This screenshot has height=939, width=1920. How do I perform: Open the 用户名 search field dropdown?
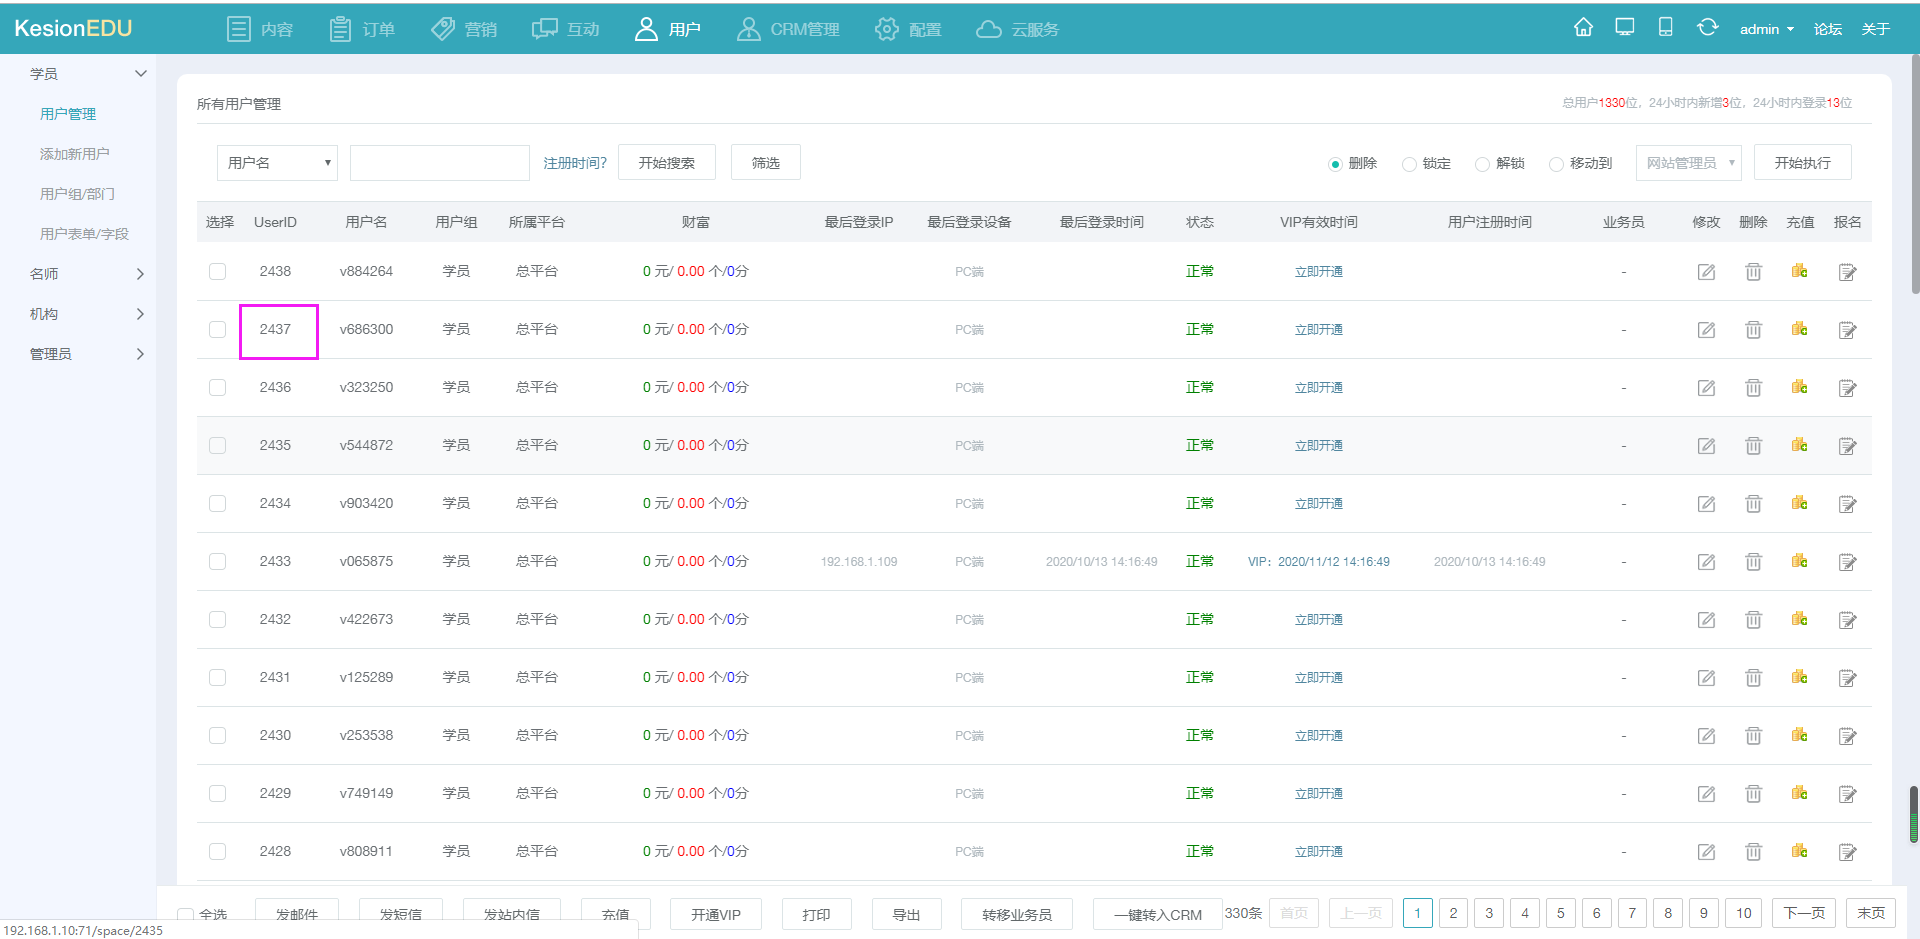pyautogui.click(x=277, y=163)
